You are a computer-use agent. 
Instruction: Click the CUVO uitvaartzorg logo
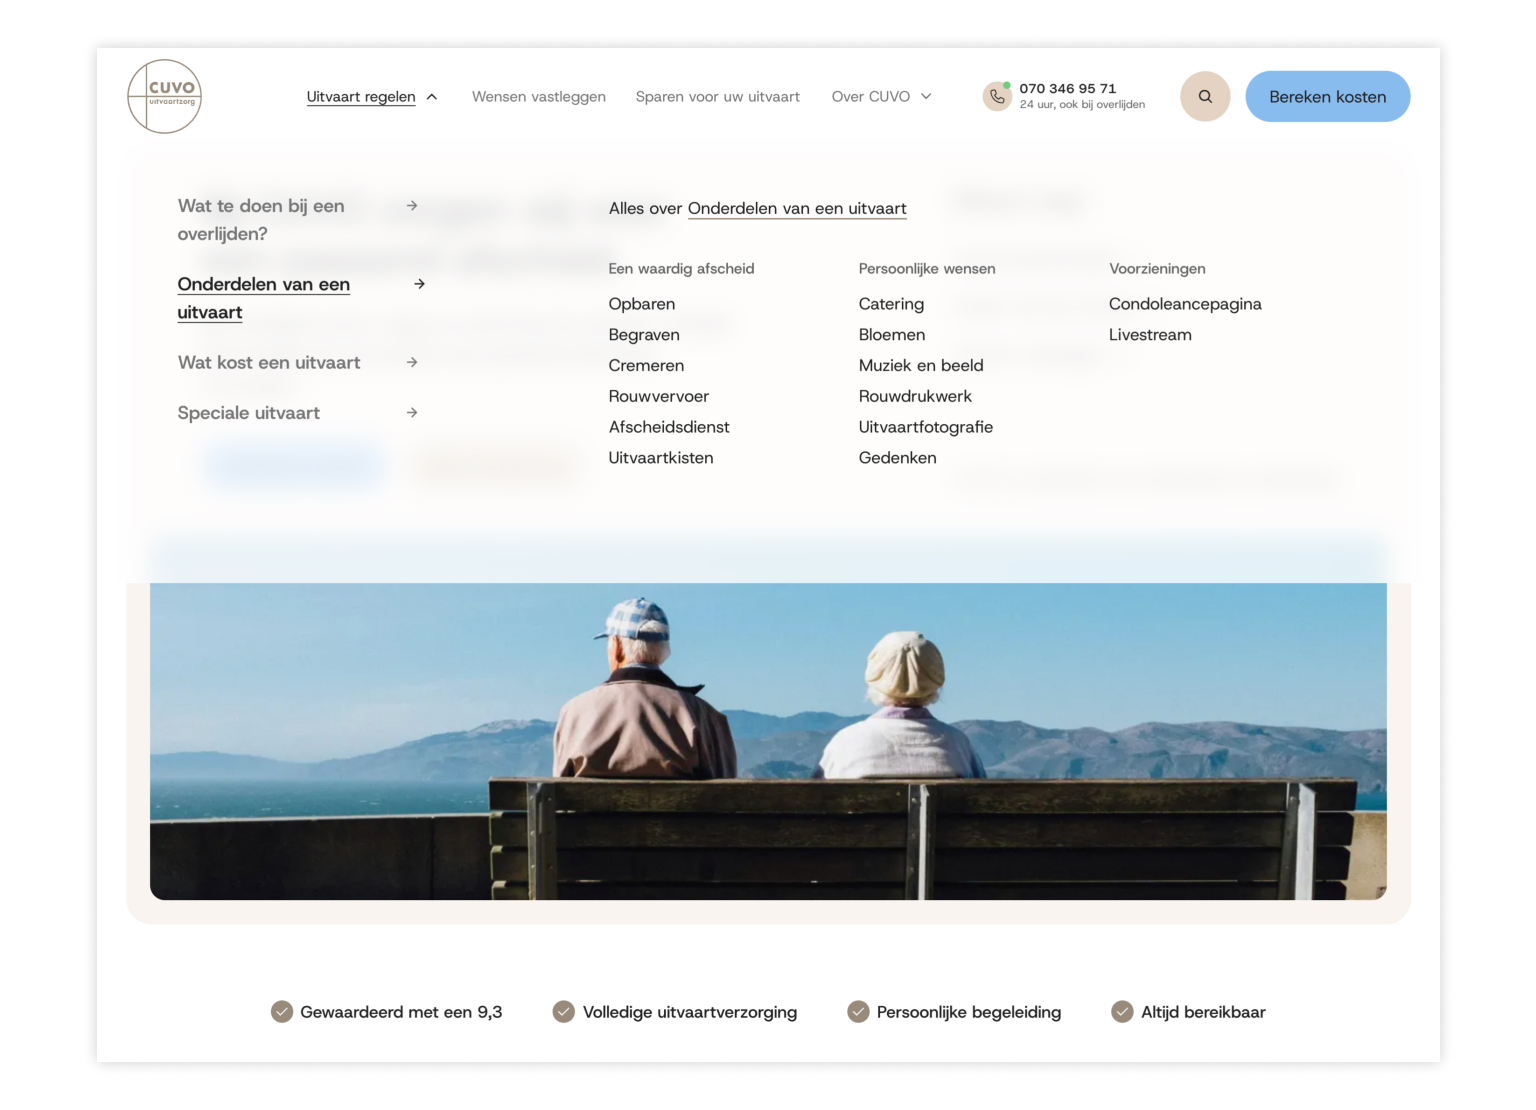point(164,96)
